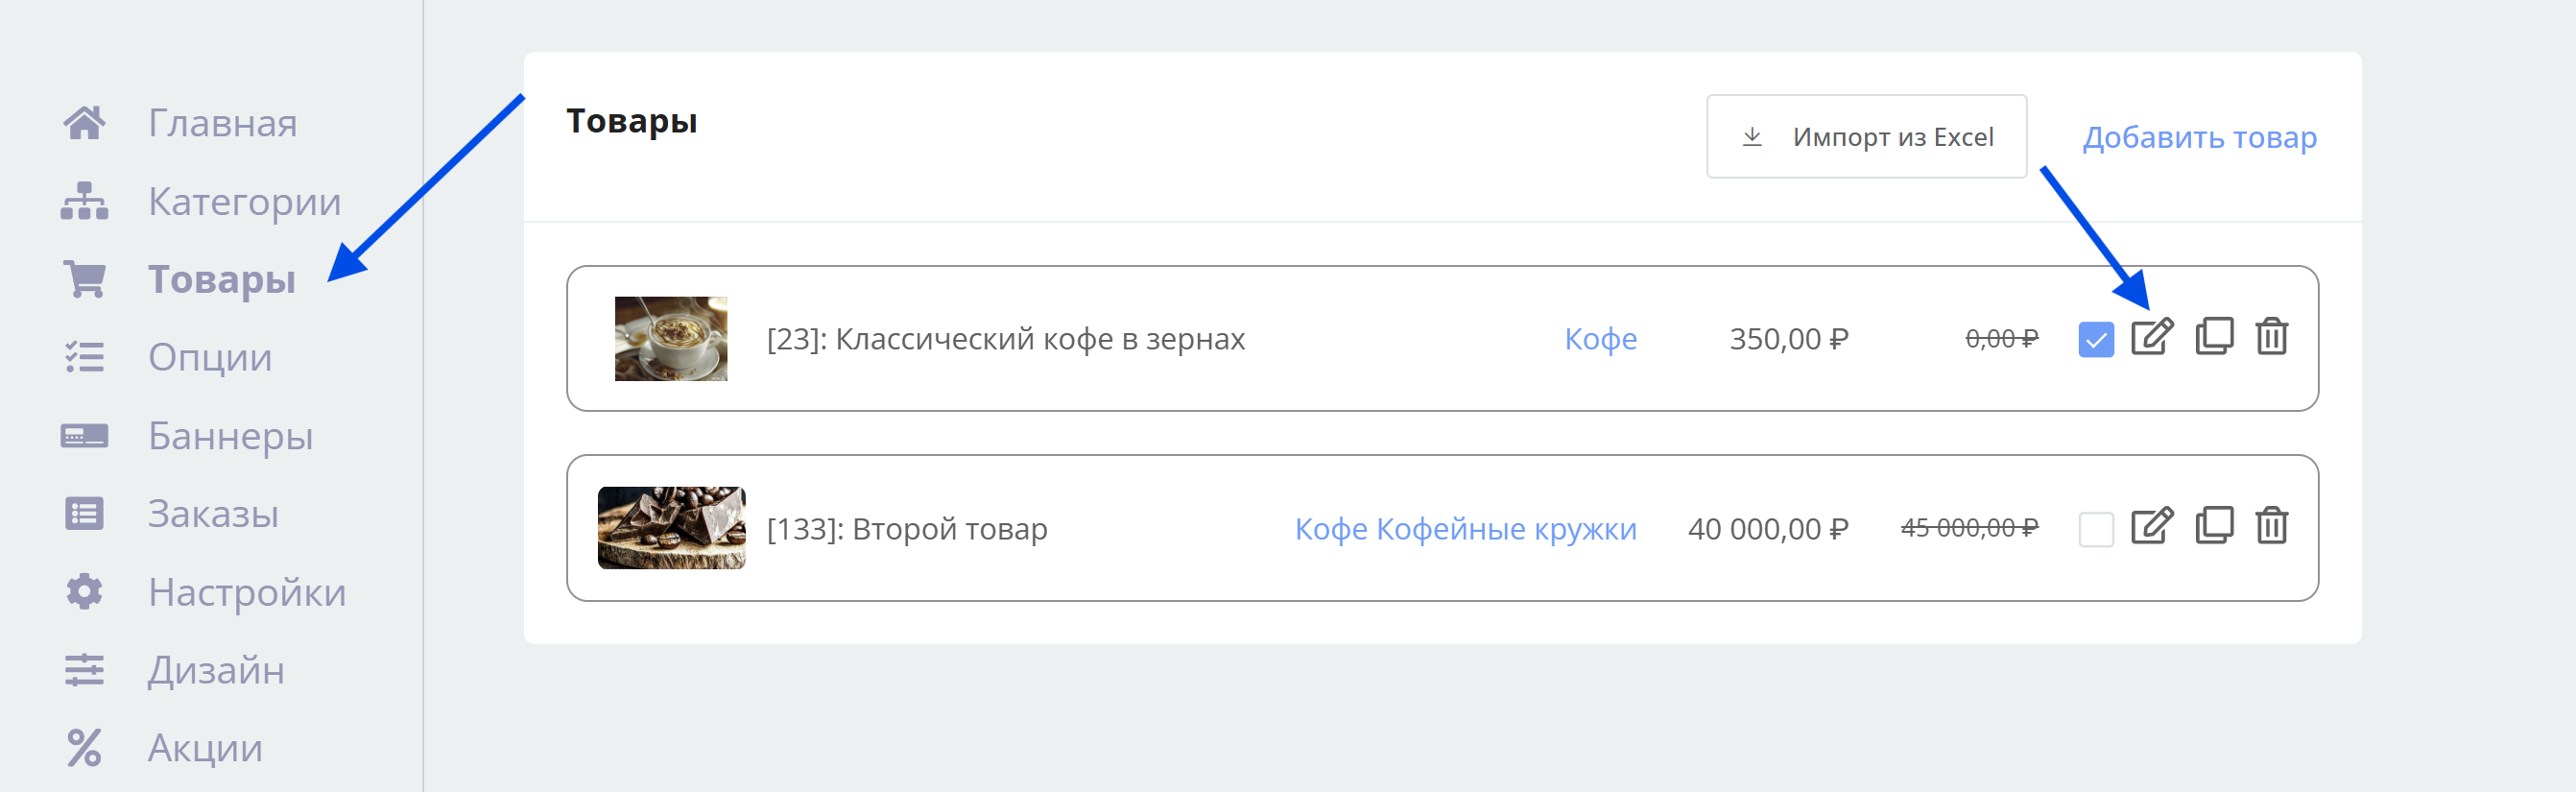2576x792 pixels.
Task: Delete the Классический кофе в зернах product
Action: tap(2271, 337)
